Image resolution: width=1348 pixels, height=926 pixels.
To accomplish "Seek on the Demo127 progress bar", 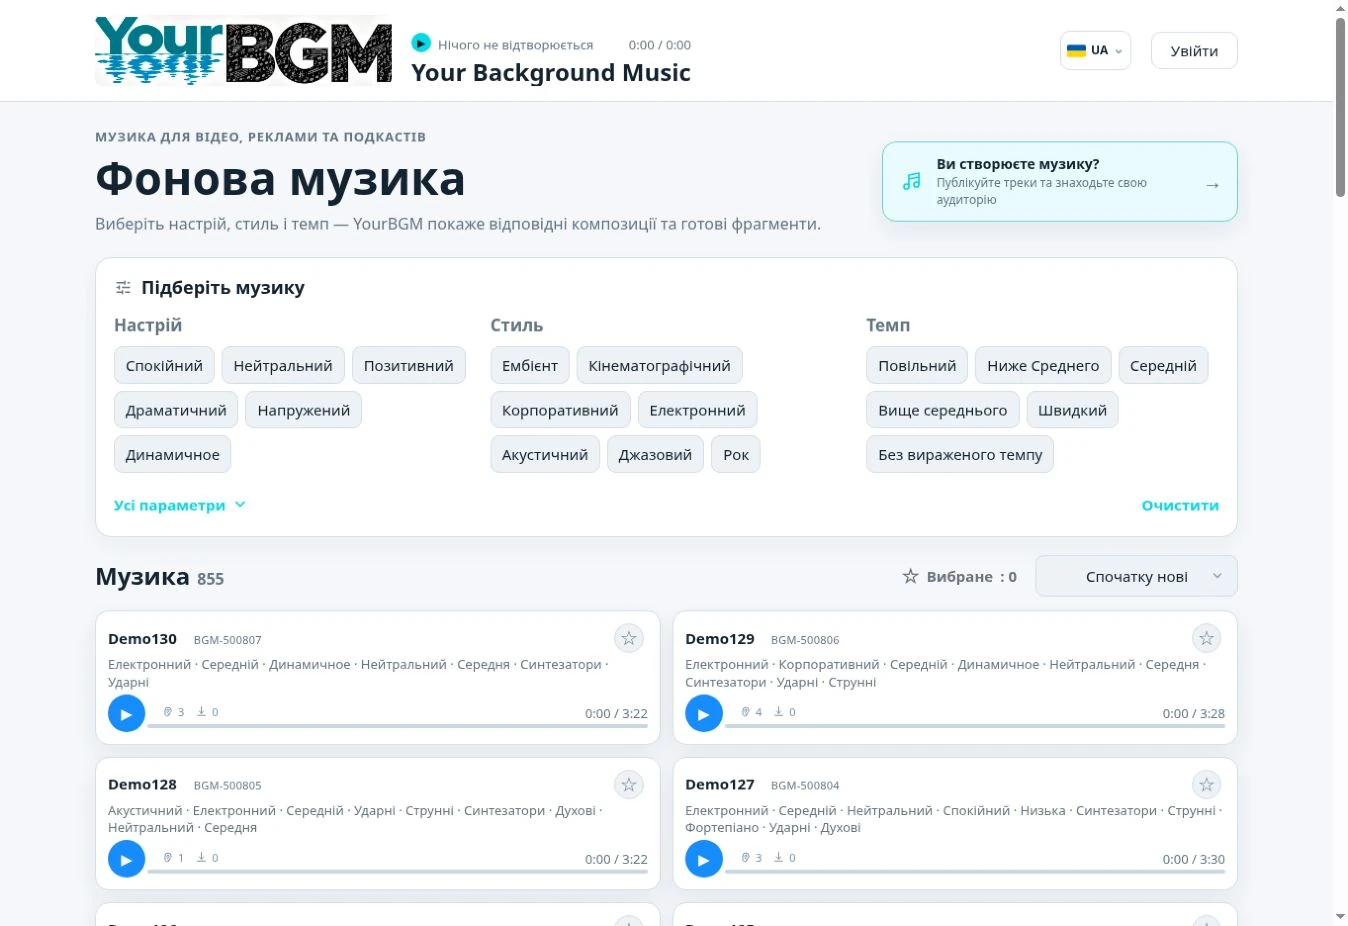I will tap(975, 872).
